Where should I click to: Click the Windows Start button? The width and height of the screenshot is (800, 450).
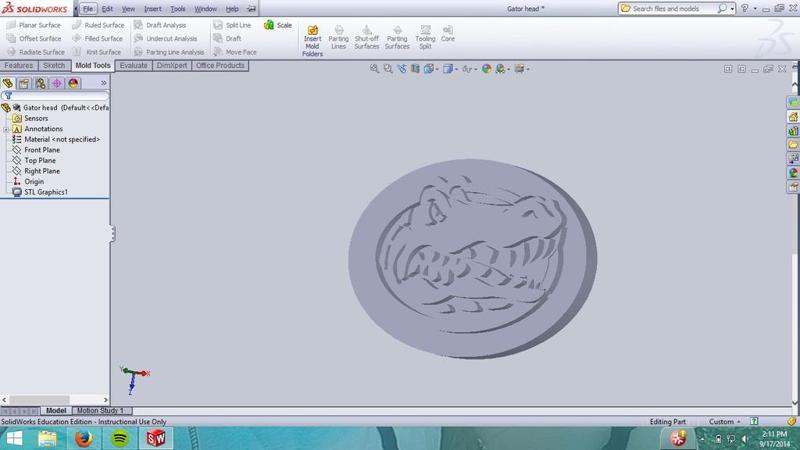click(14, 438)
